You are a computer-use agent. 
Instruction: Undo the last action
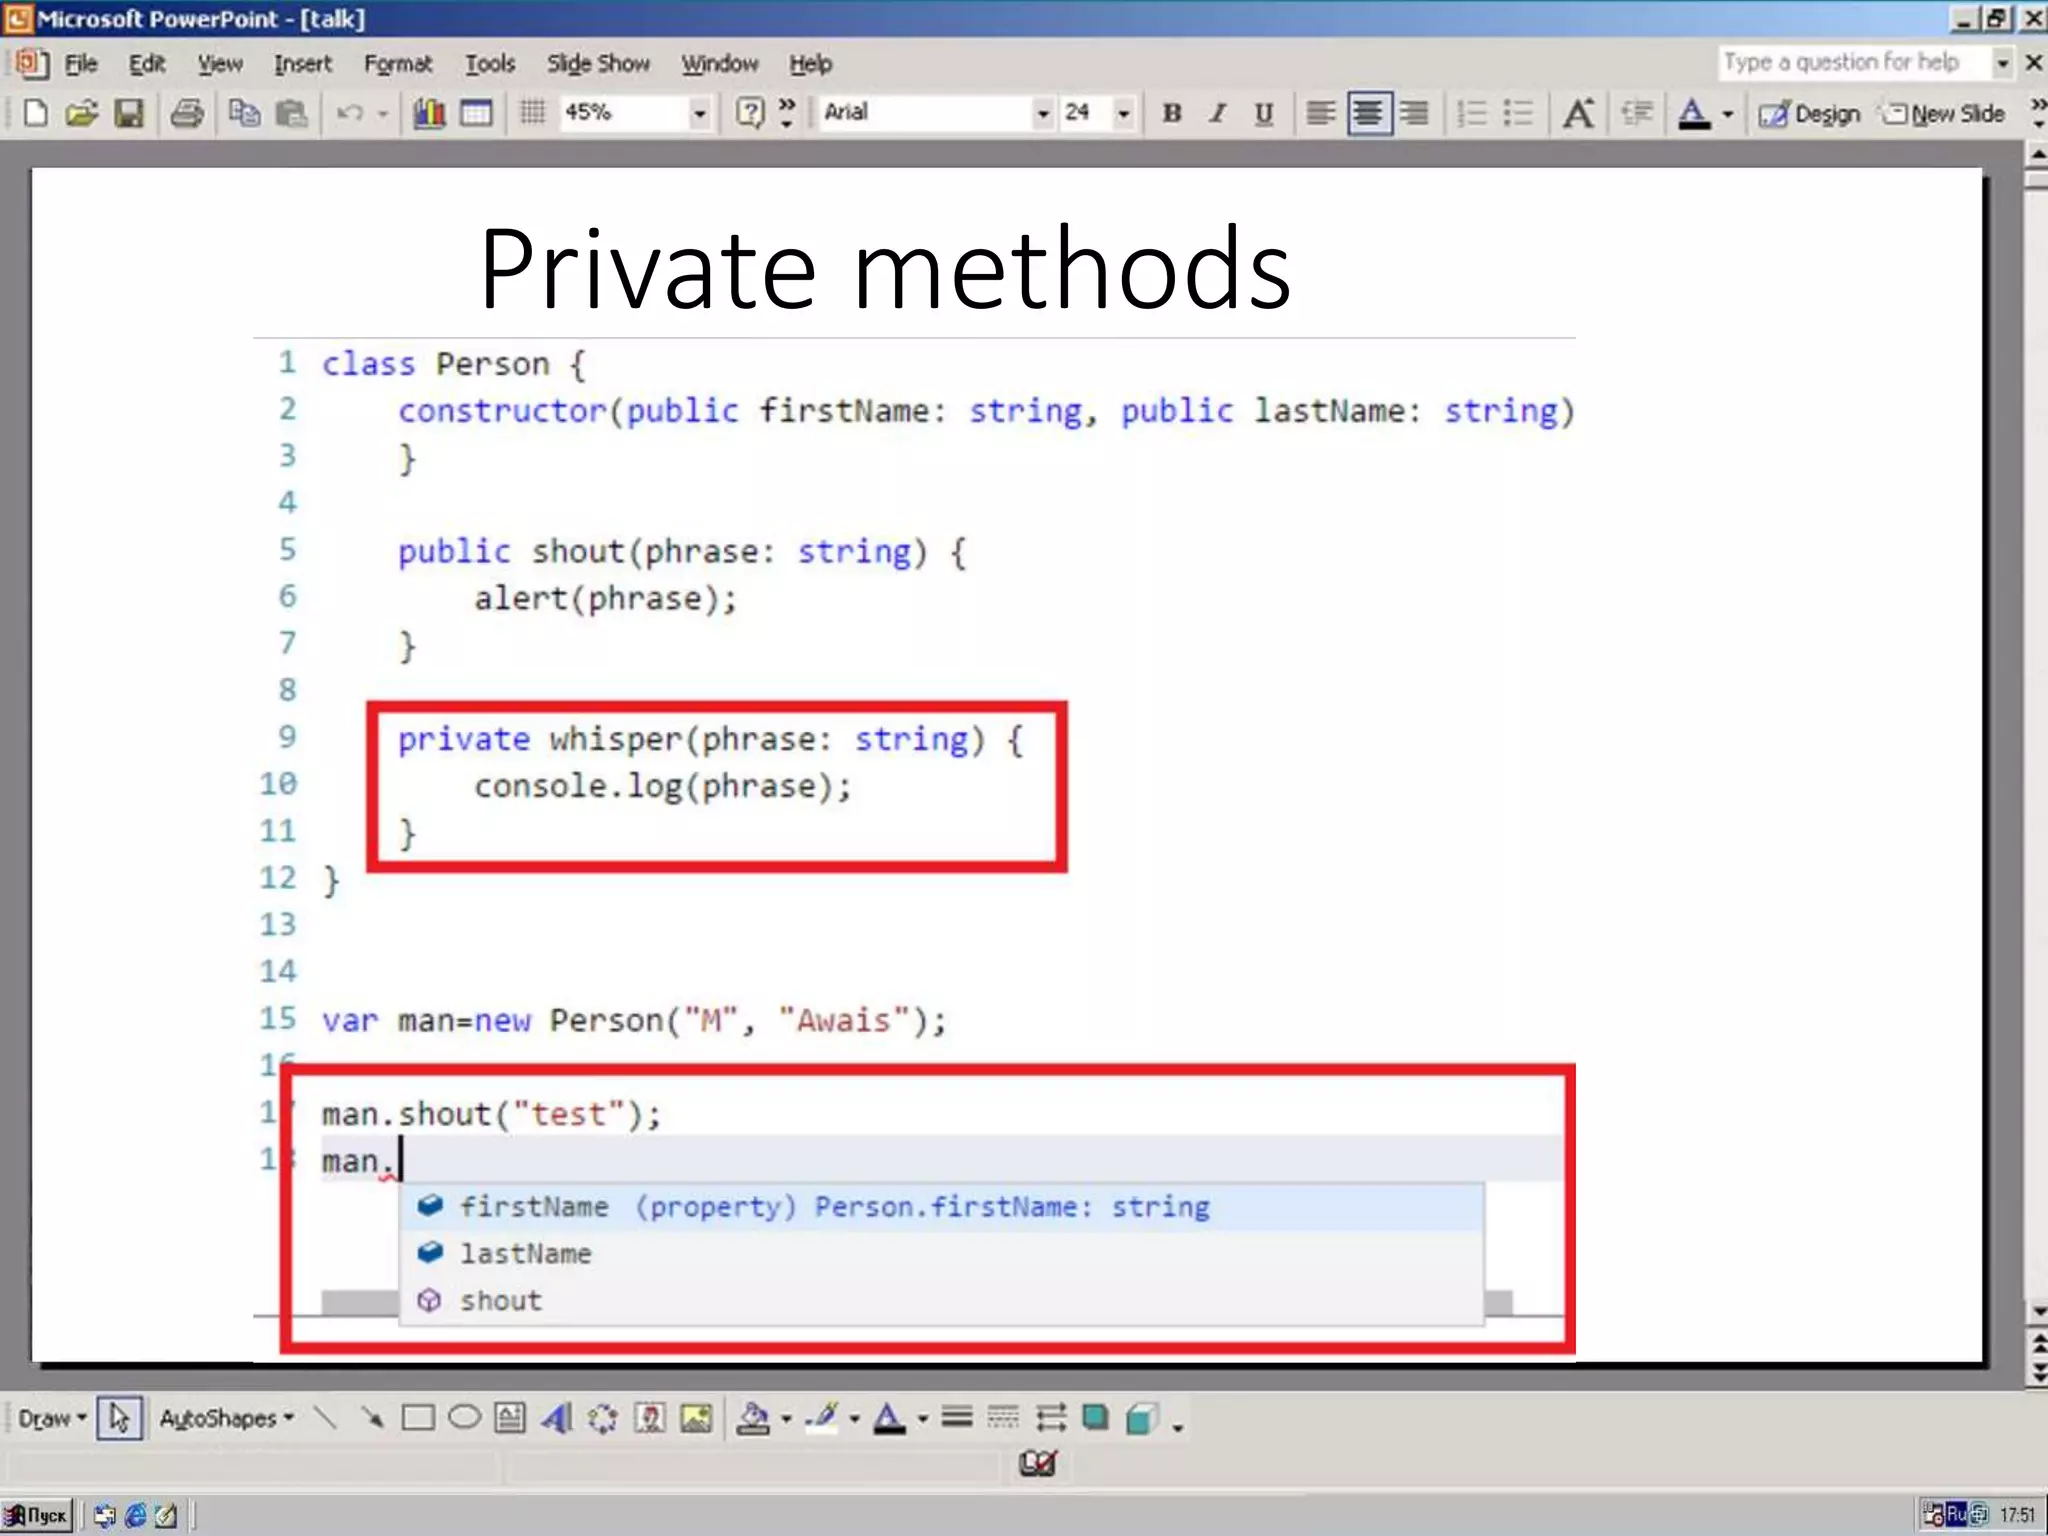[349, 113]
